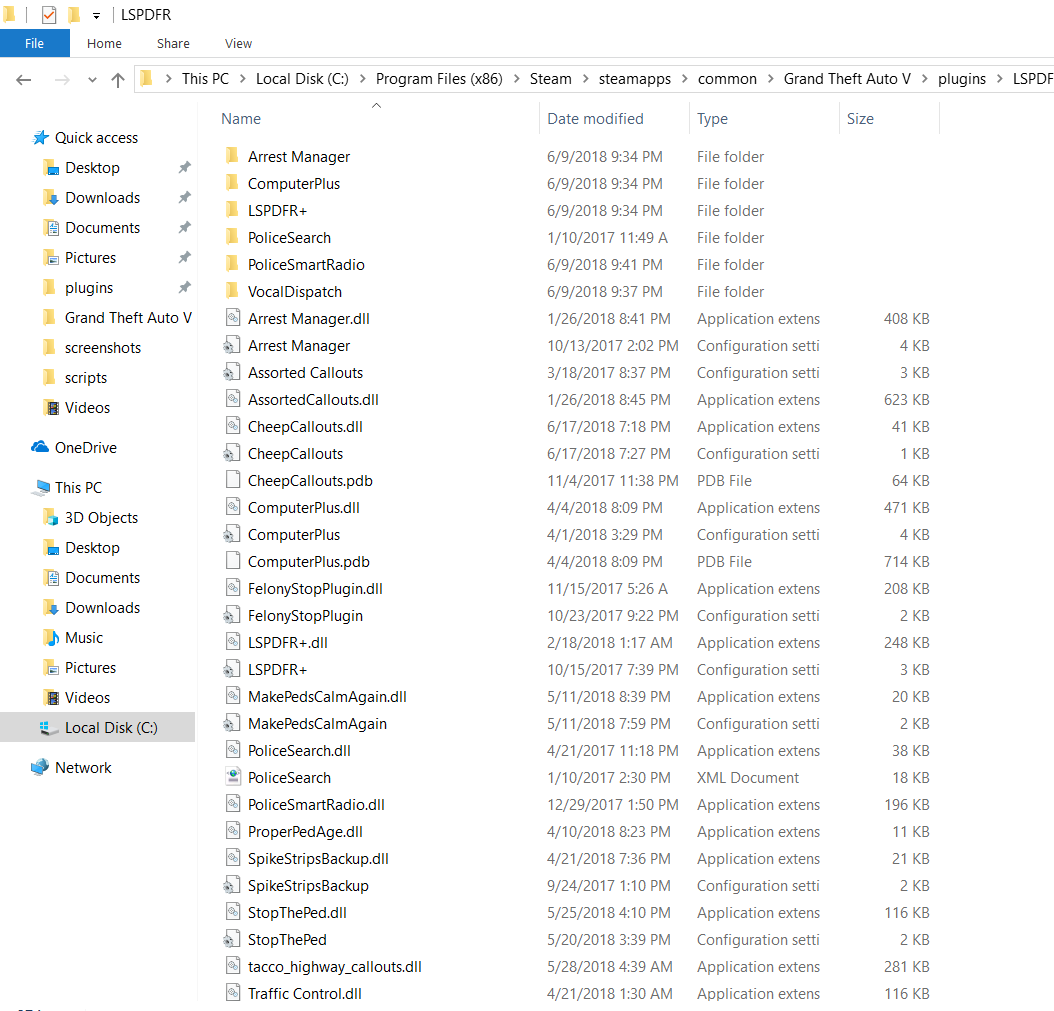Select the Arrest Manager folder icon
The height and width of the screenshot is (1011, 1054).
232,156
